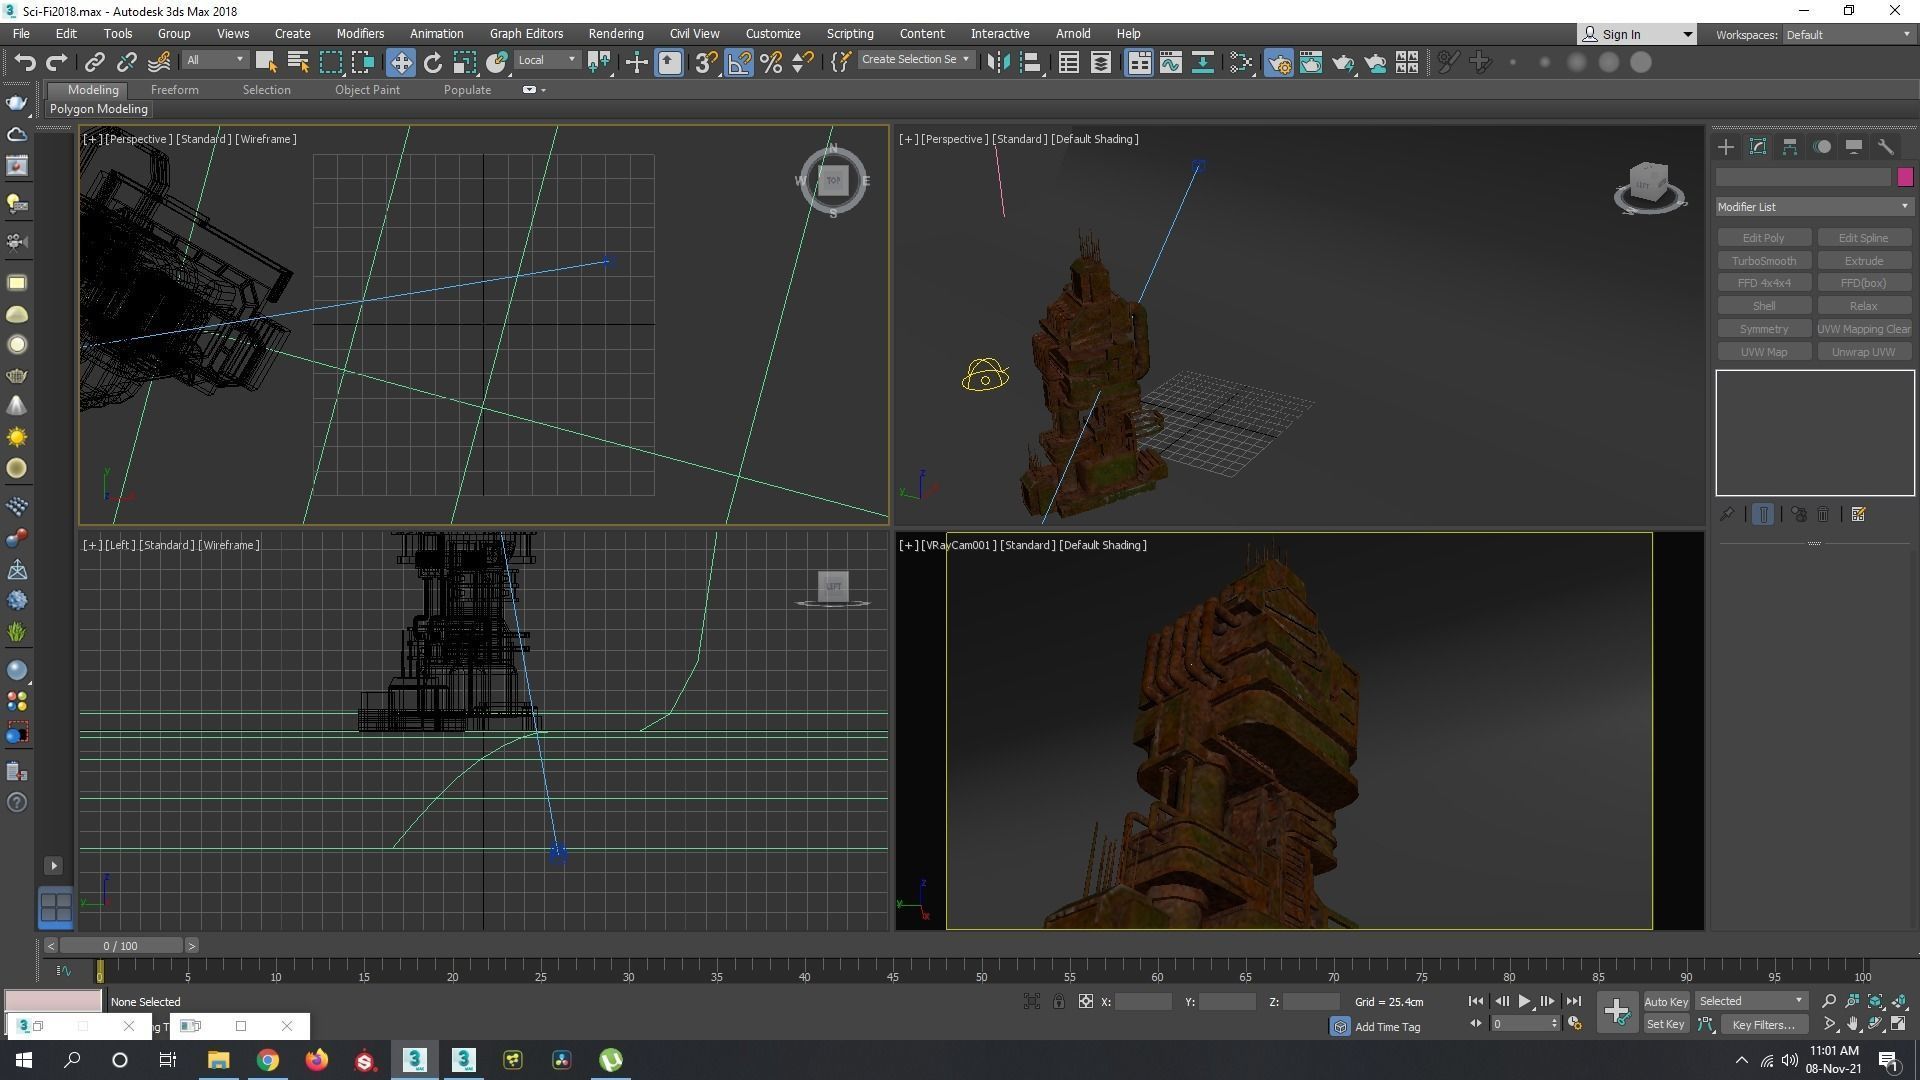Click the Redo arrow icon
The height and width of the screenshot is (1080, 1920).
tap(57, 62)
